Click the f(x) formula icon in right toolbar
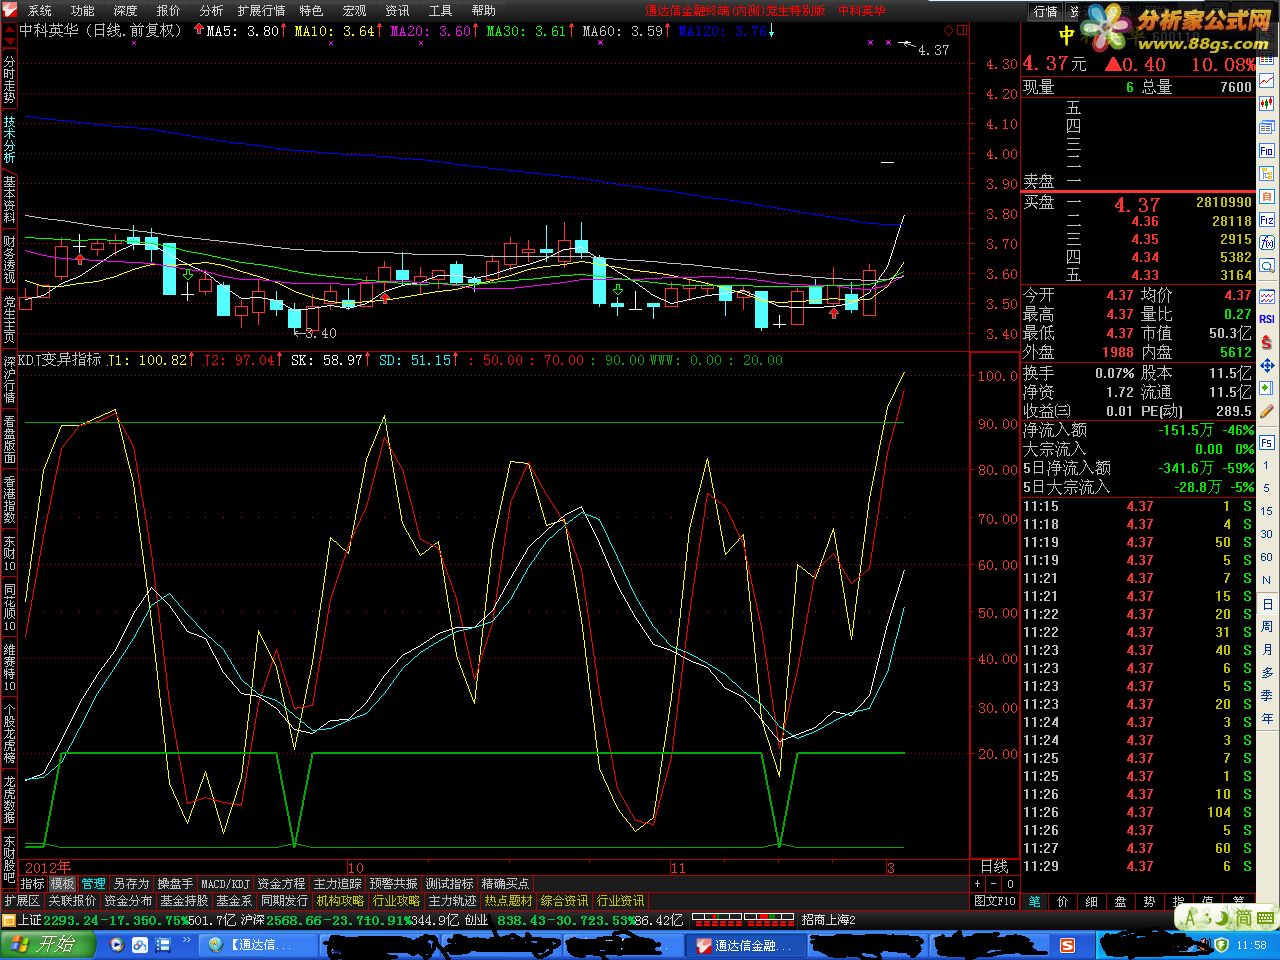 coord(1267,243)
